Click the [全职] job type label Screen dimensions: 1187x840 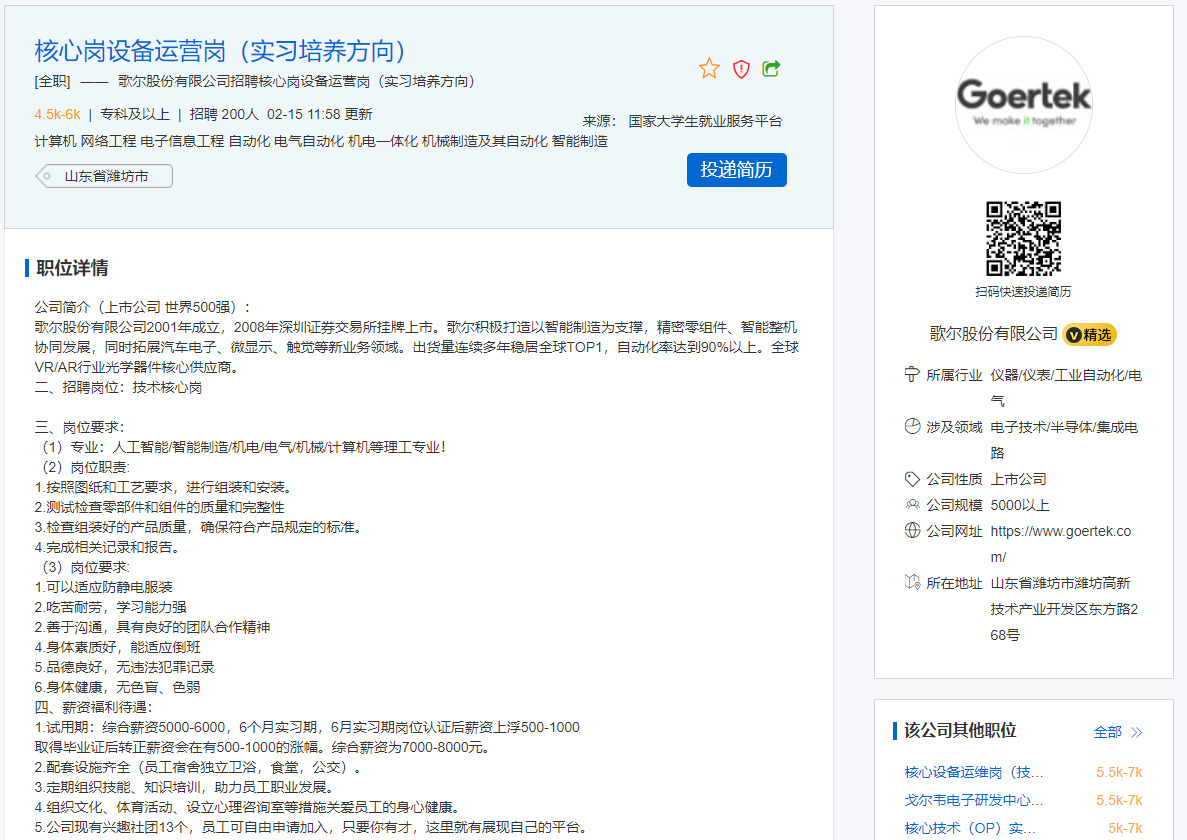tap(52, 81)
